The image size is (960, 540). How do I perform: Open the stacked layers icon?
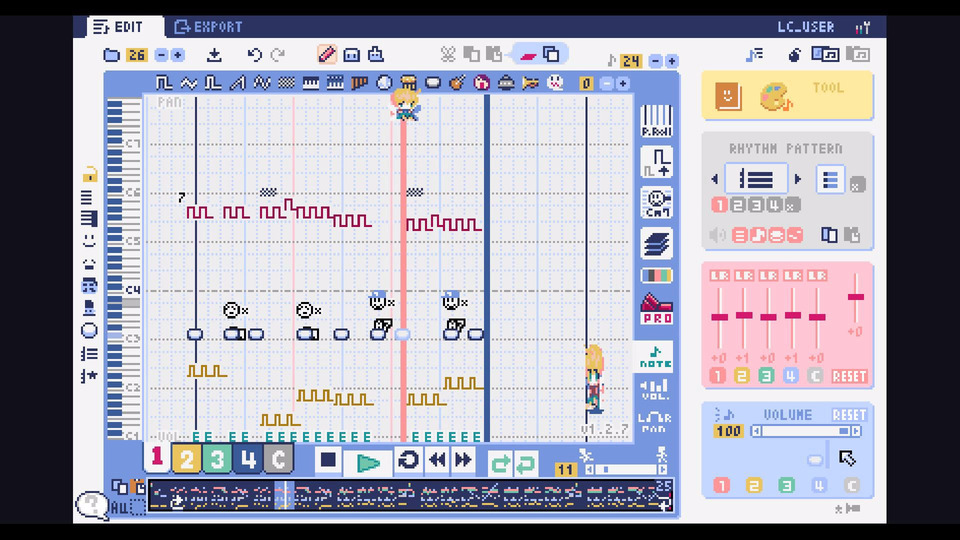656,243
